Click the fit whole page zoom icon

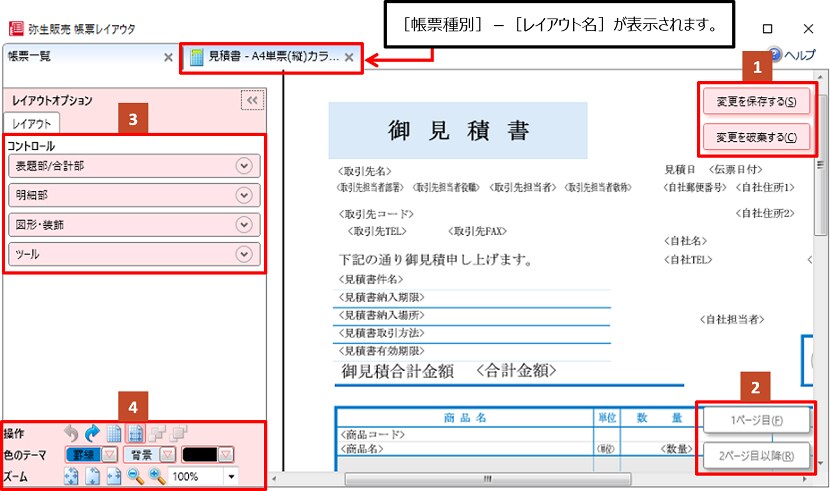[x=71, y=476]
